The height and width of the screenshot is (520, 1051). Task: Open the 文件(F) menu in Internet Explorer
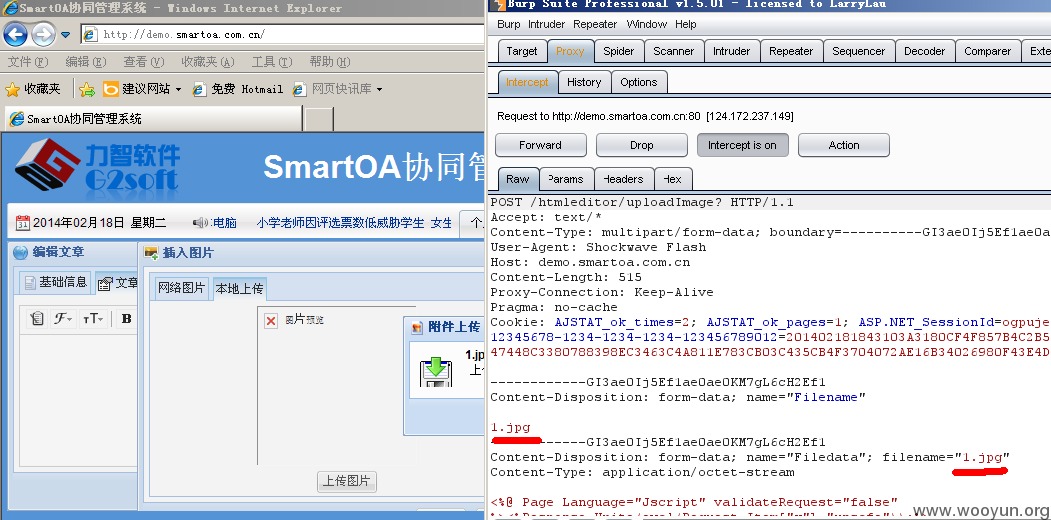pos(28,62)
